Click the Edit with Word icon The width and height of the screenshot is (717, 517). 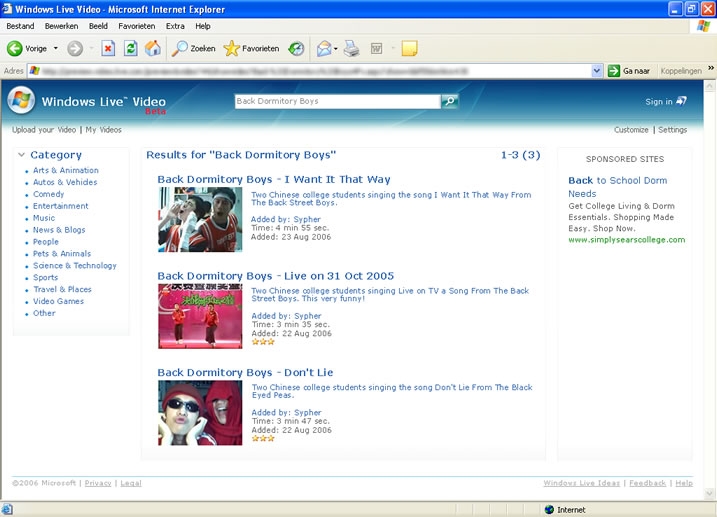[376, 48]
